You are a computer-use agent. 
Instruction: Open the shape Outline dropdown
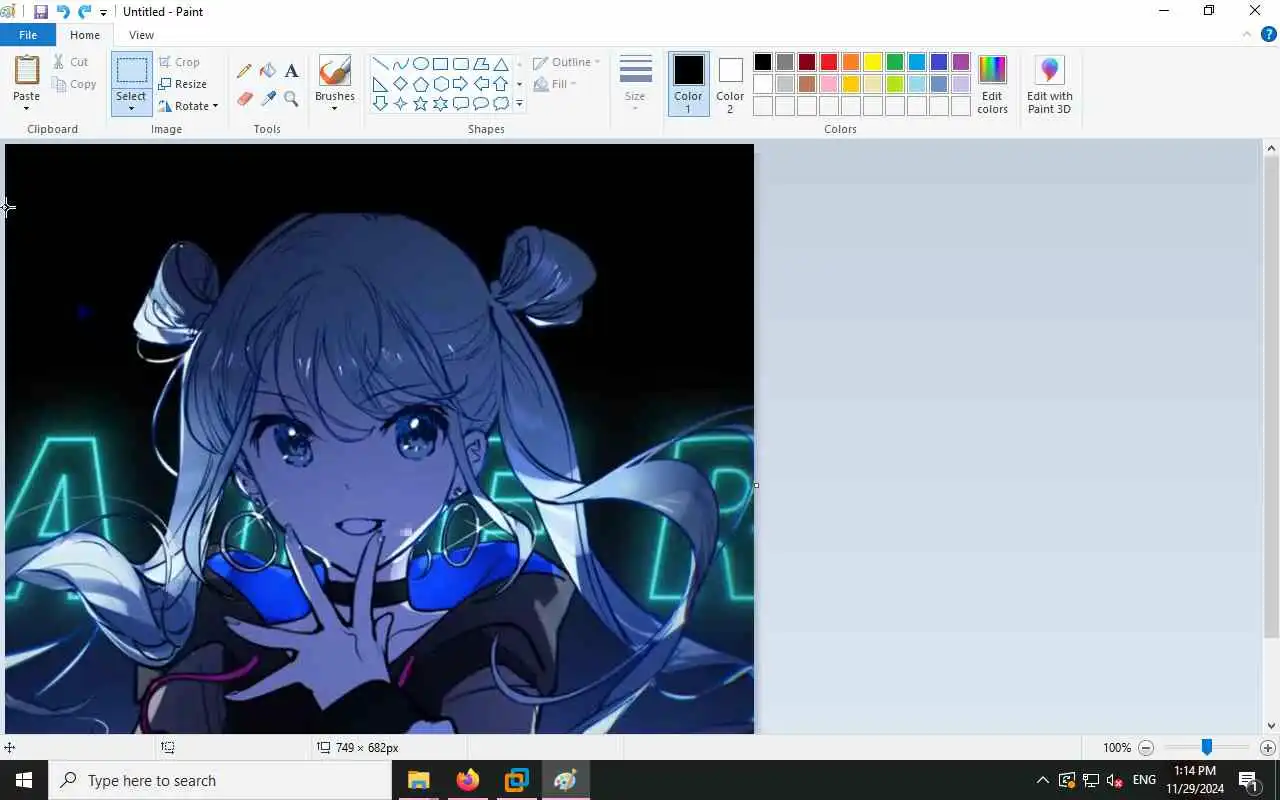click(566, 62)
